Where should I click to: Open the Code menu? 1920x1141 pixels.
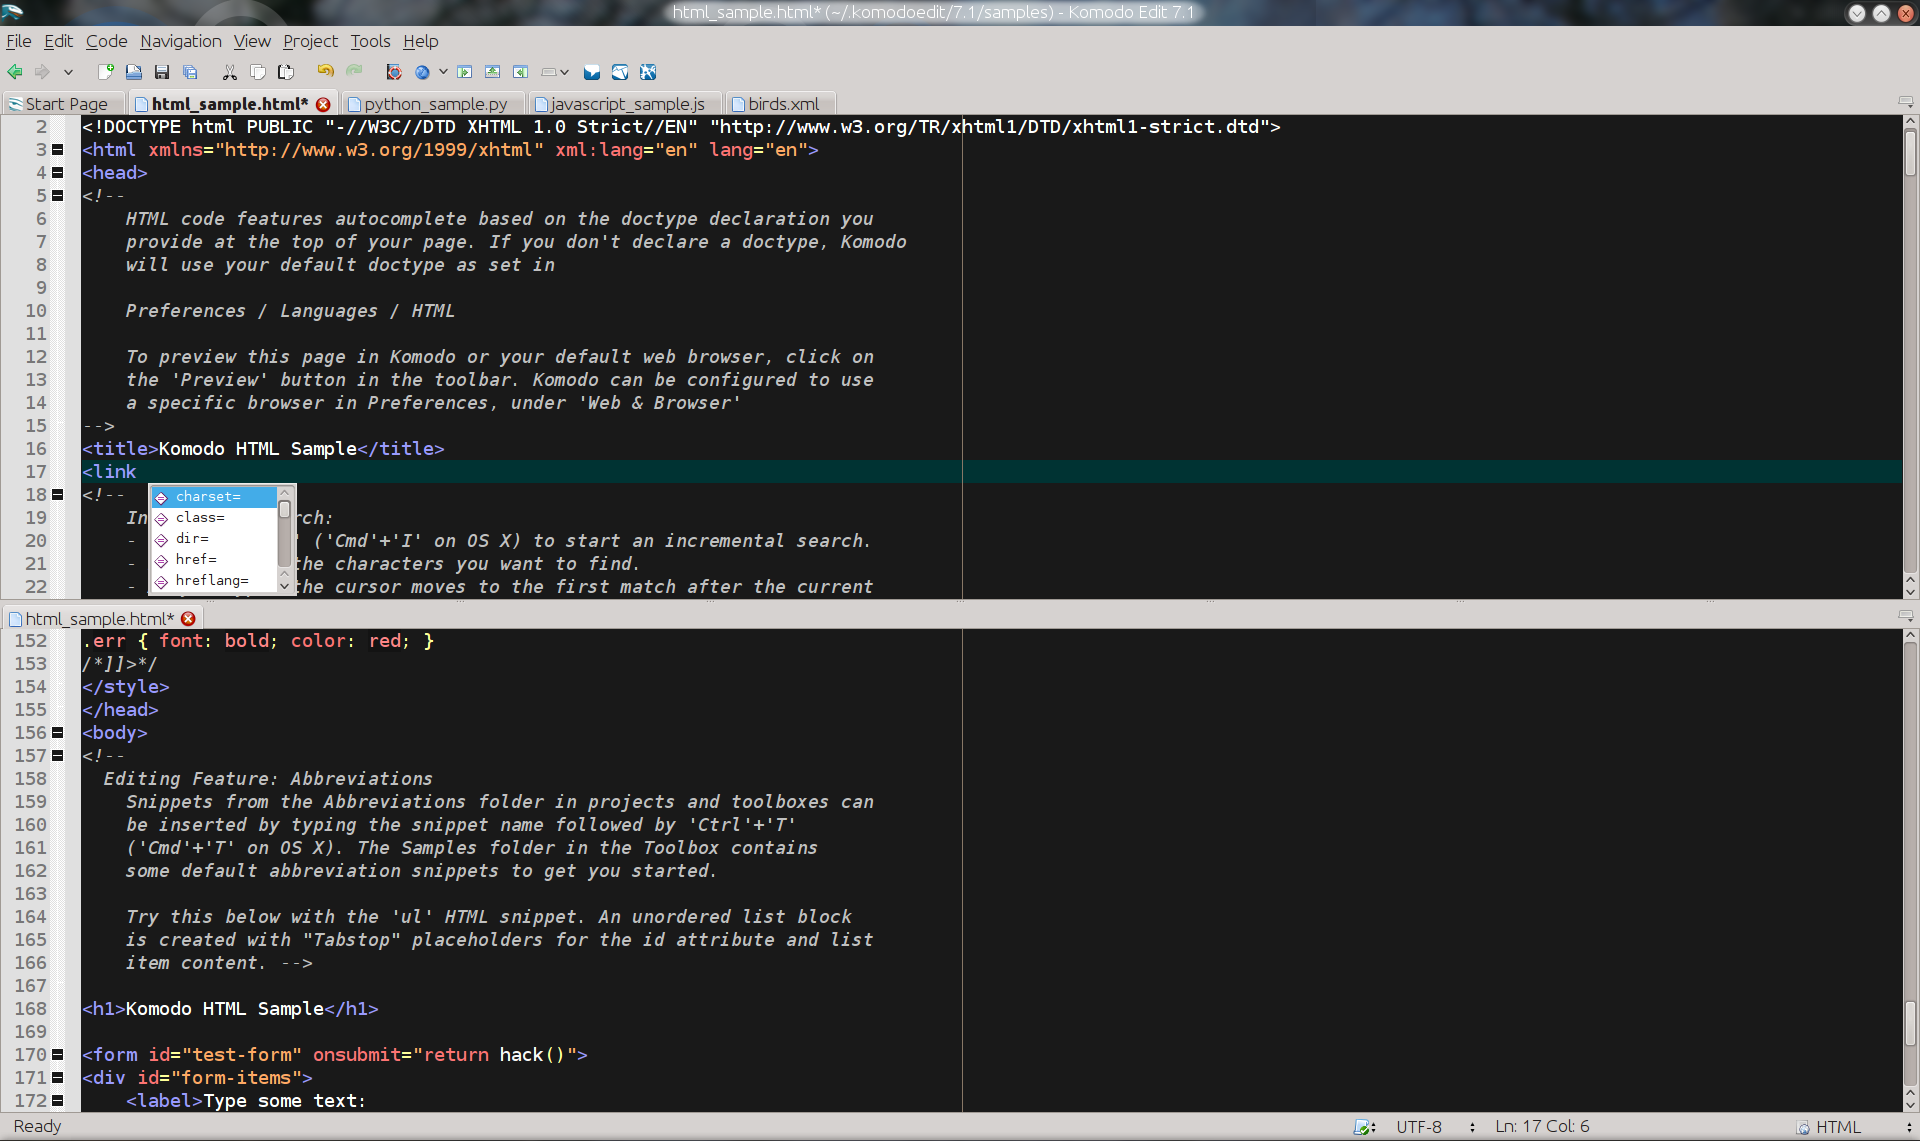(x=106, y=41)
